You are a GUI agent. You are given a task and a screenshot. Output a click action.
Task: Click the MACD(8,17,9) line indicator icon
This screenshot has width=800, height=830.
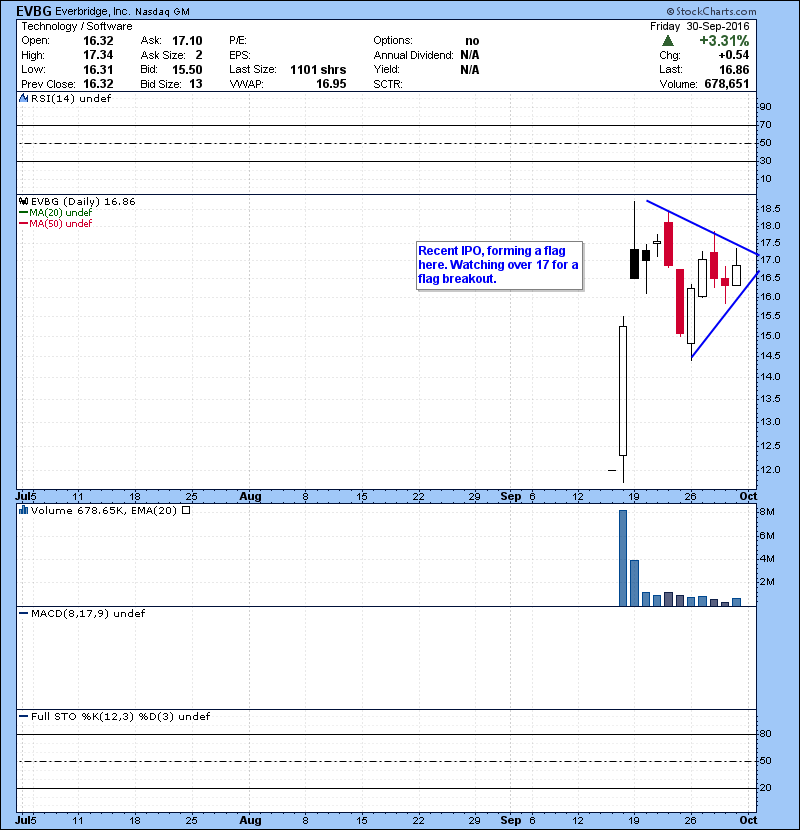click(21, 612)
